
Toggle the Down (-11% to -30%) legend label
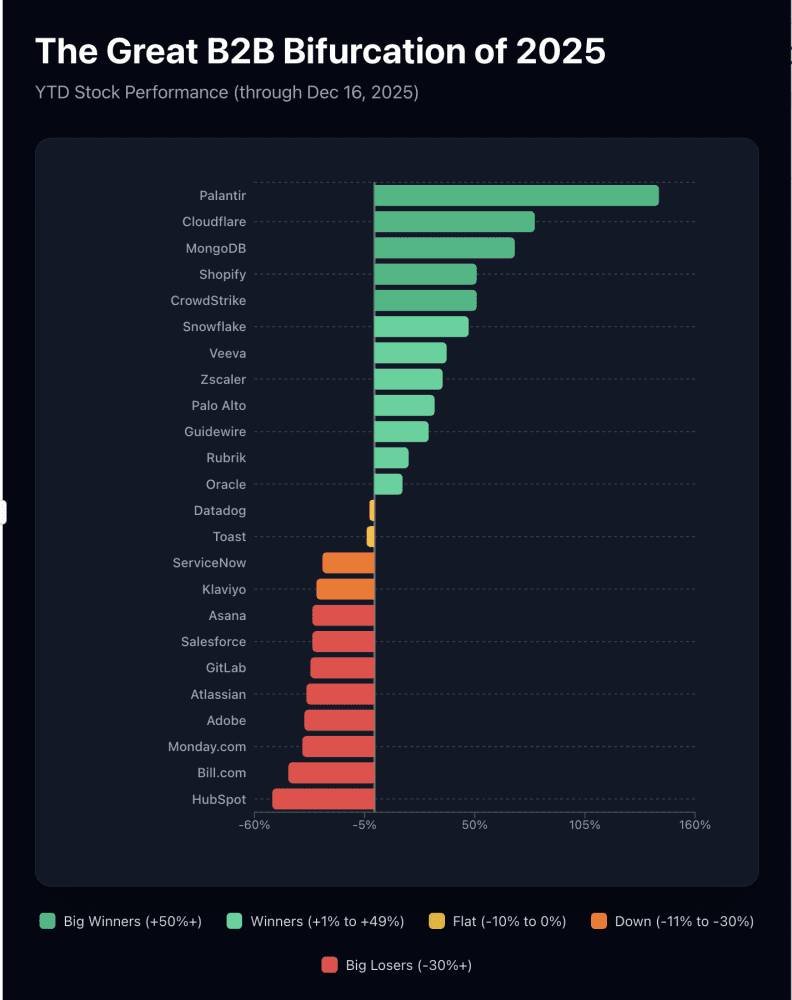(x=685, y=921)
